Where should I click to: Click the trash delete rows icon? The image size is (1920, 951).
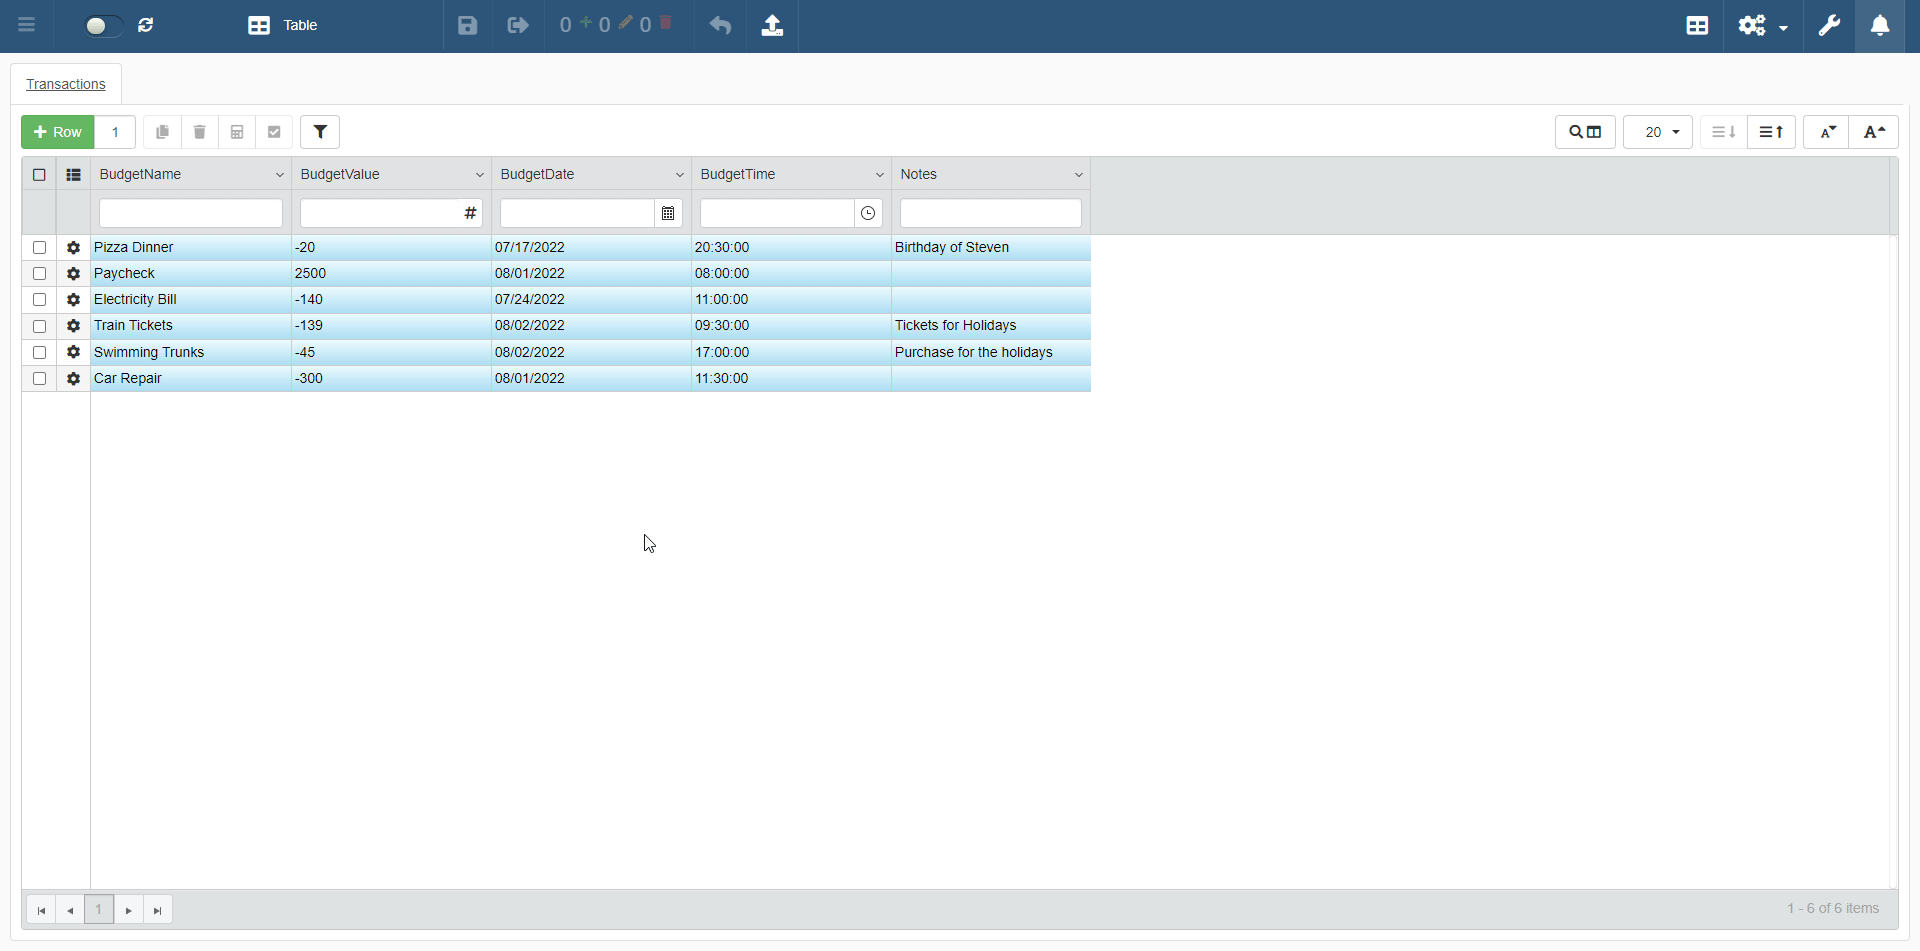click(x=200, y=132)
